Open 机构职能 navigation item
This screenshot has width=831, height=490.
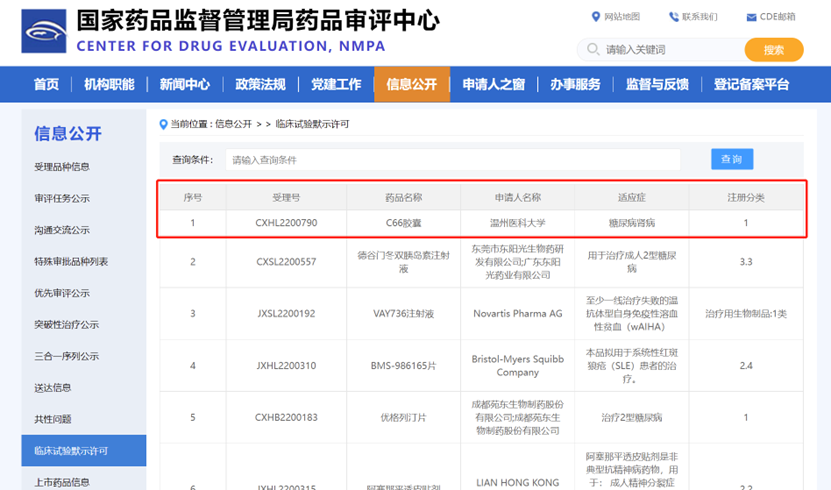coord(109,84)
